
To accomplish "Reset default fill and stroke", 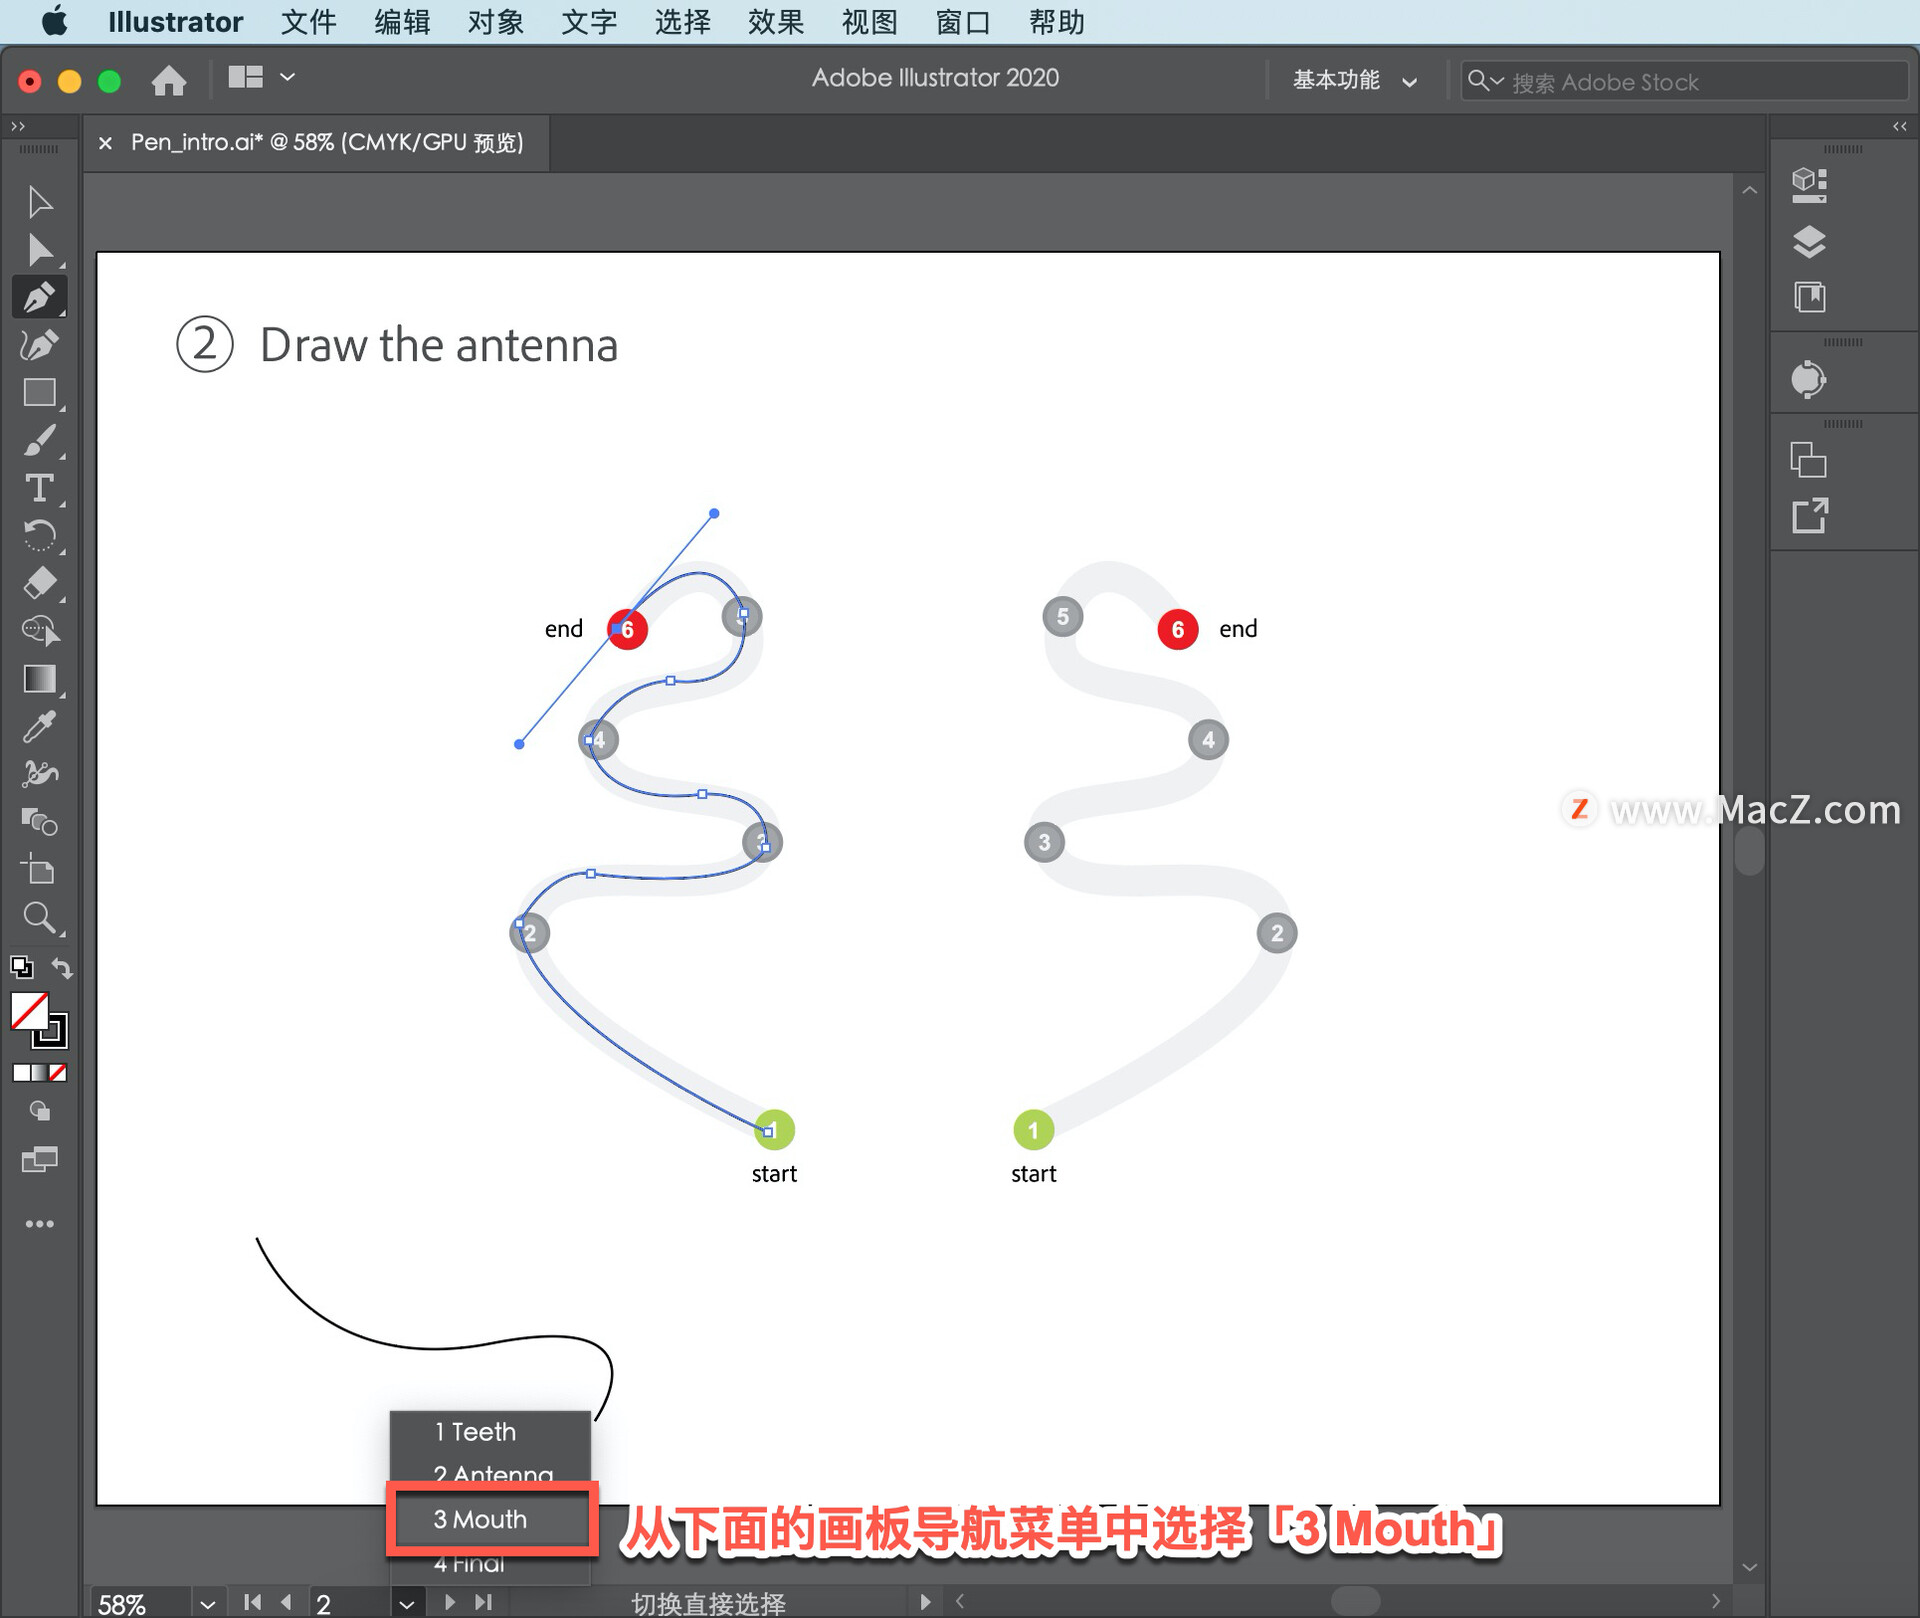I will click(21, 967).
